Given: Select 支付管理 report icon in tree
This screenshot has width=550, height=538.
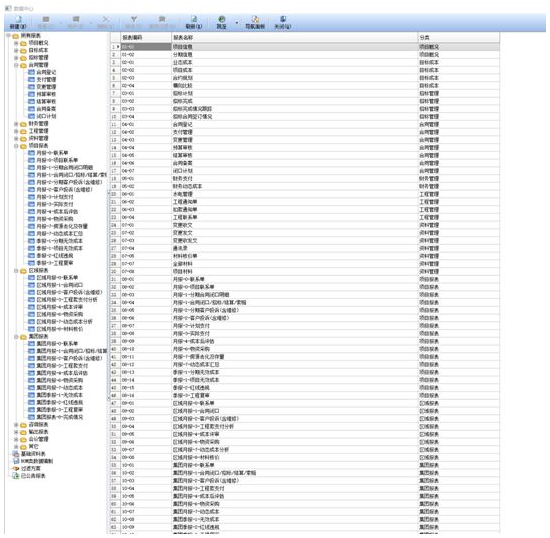Looking at the screenshot, I should (x=31, y=80).
